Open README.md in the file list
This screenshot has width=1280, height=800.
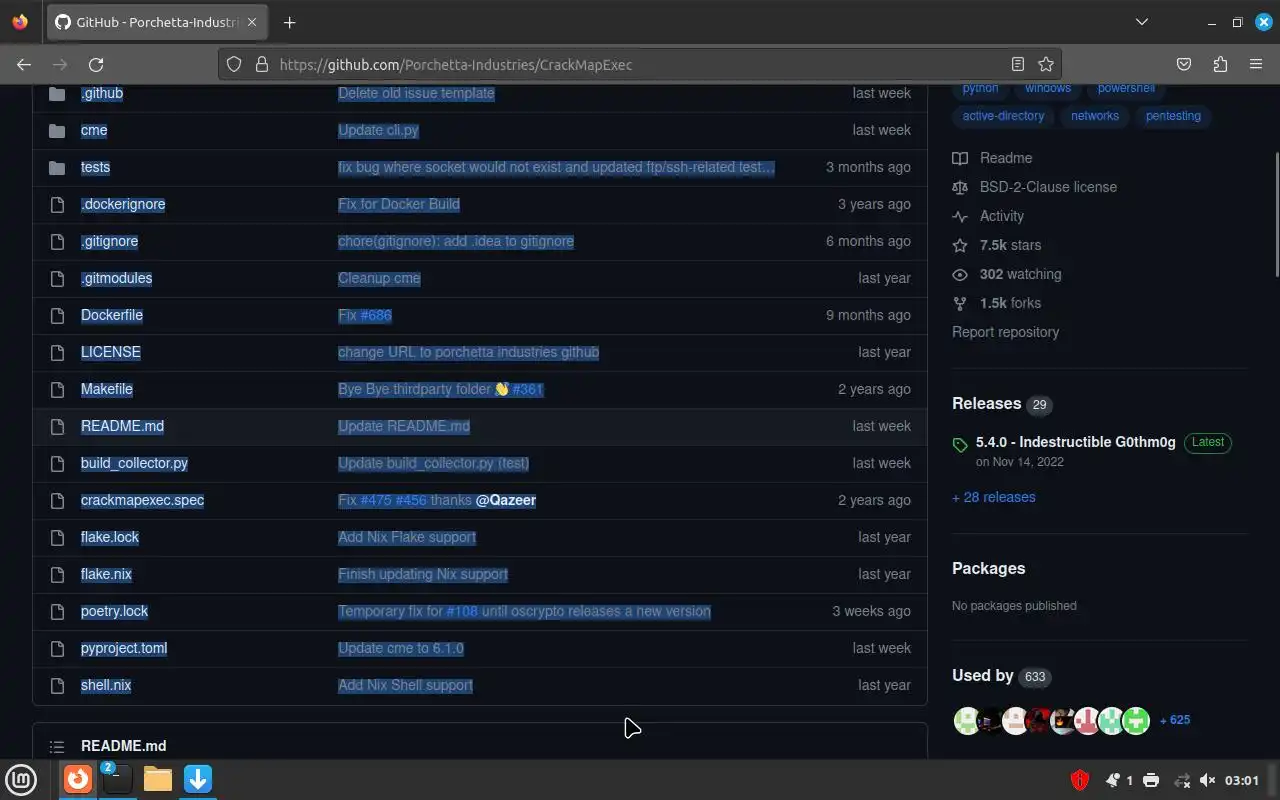pyautogui.click(x=123, y=426)
